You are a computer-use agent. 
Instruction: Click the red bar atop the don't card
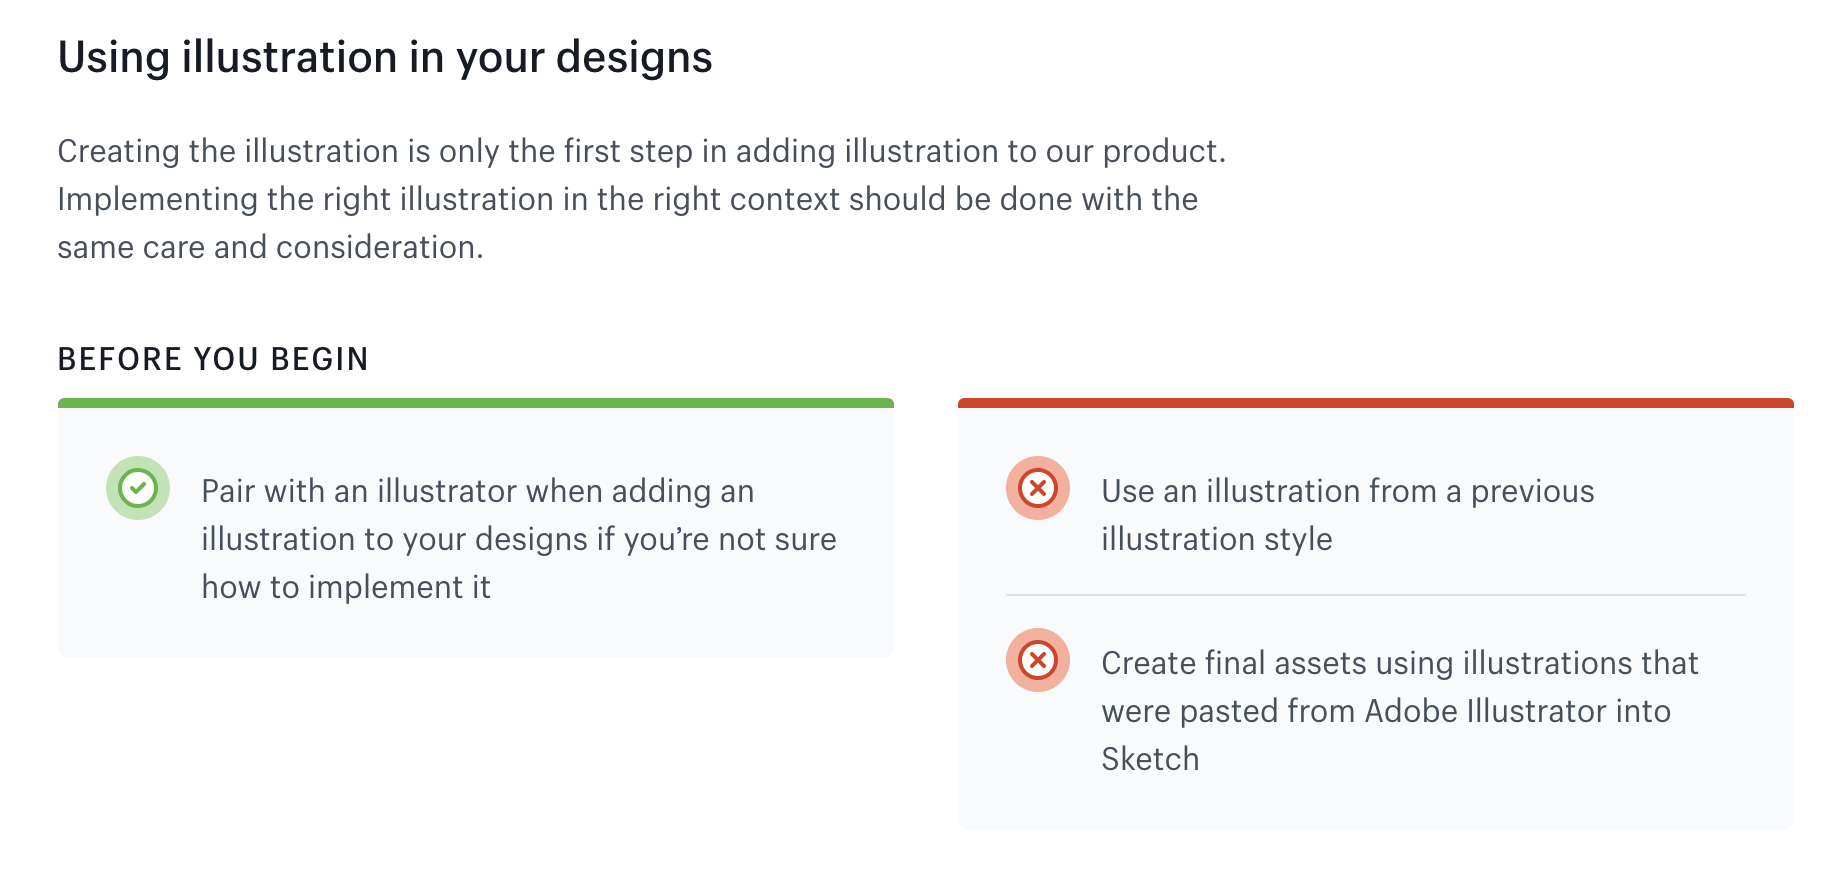click(x=1375, y=403)
